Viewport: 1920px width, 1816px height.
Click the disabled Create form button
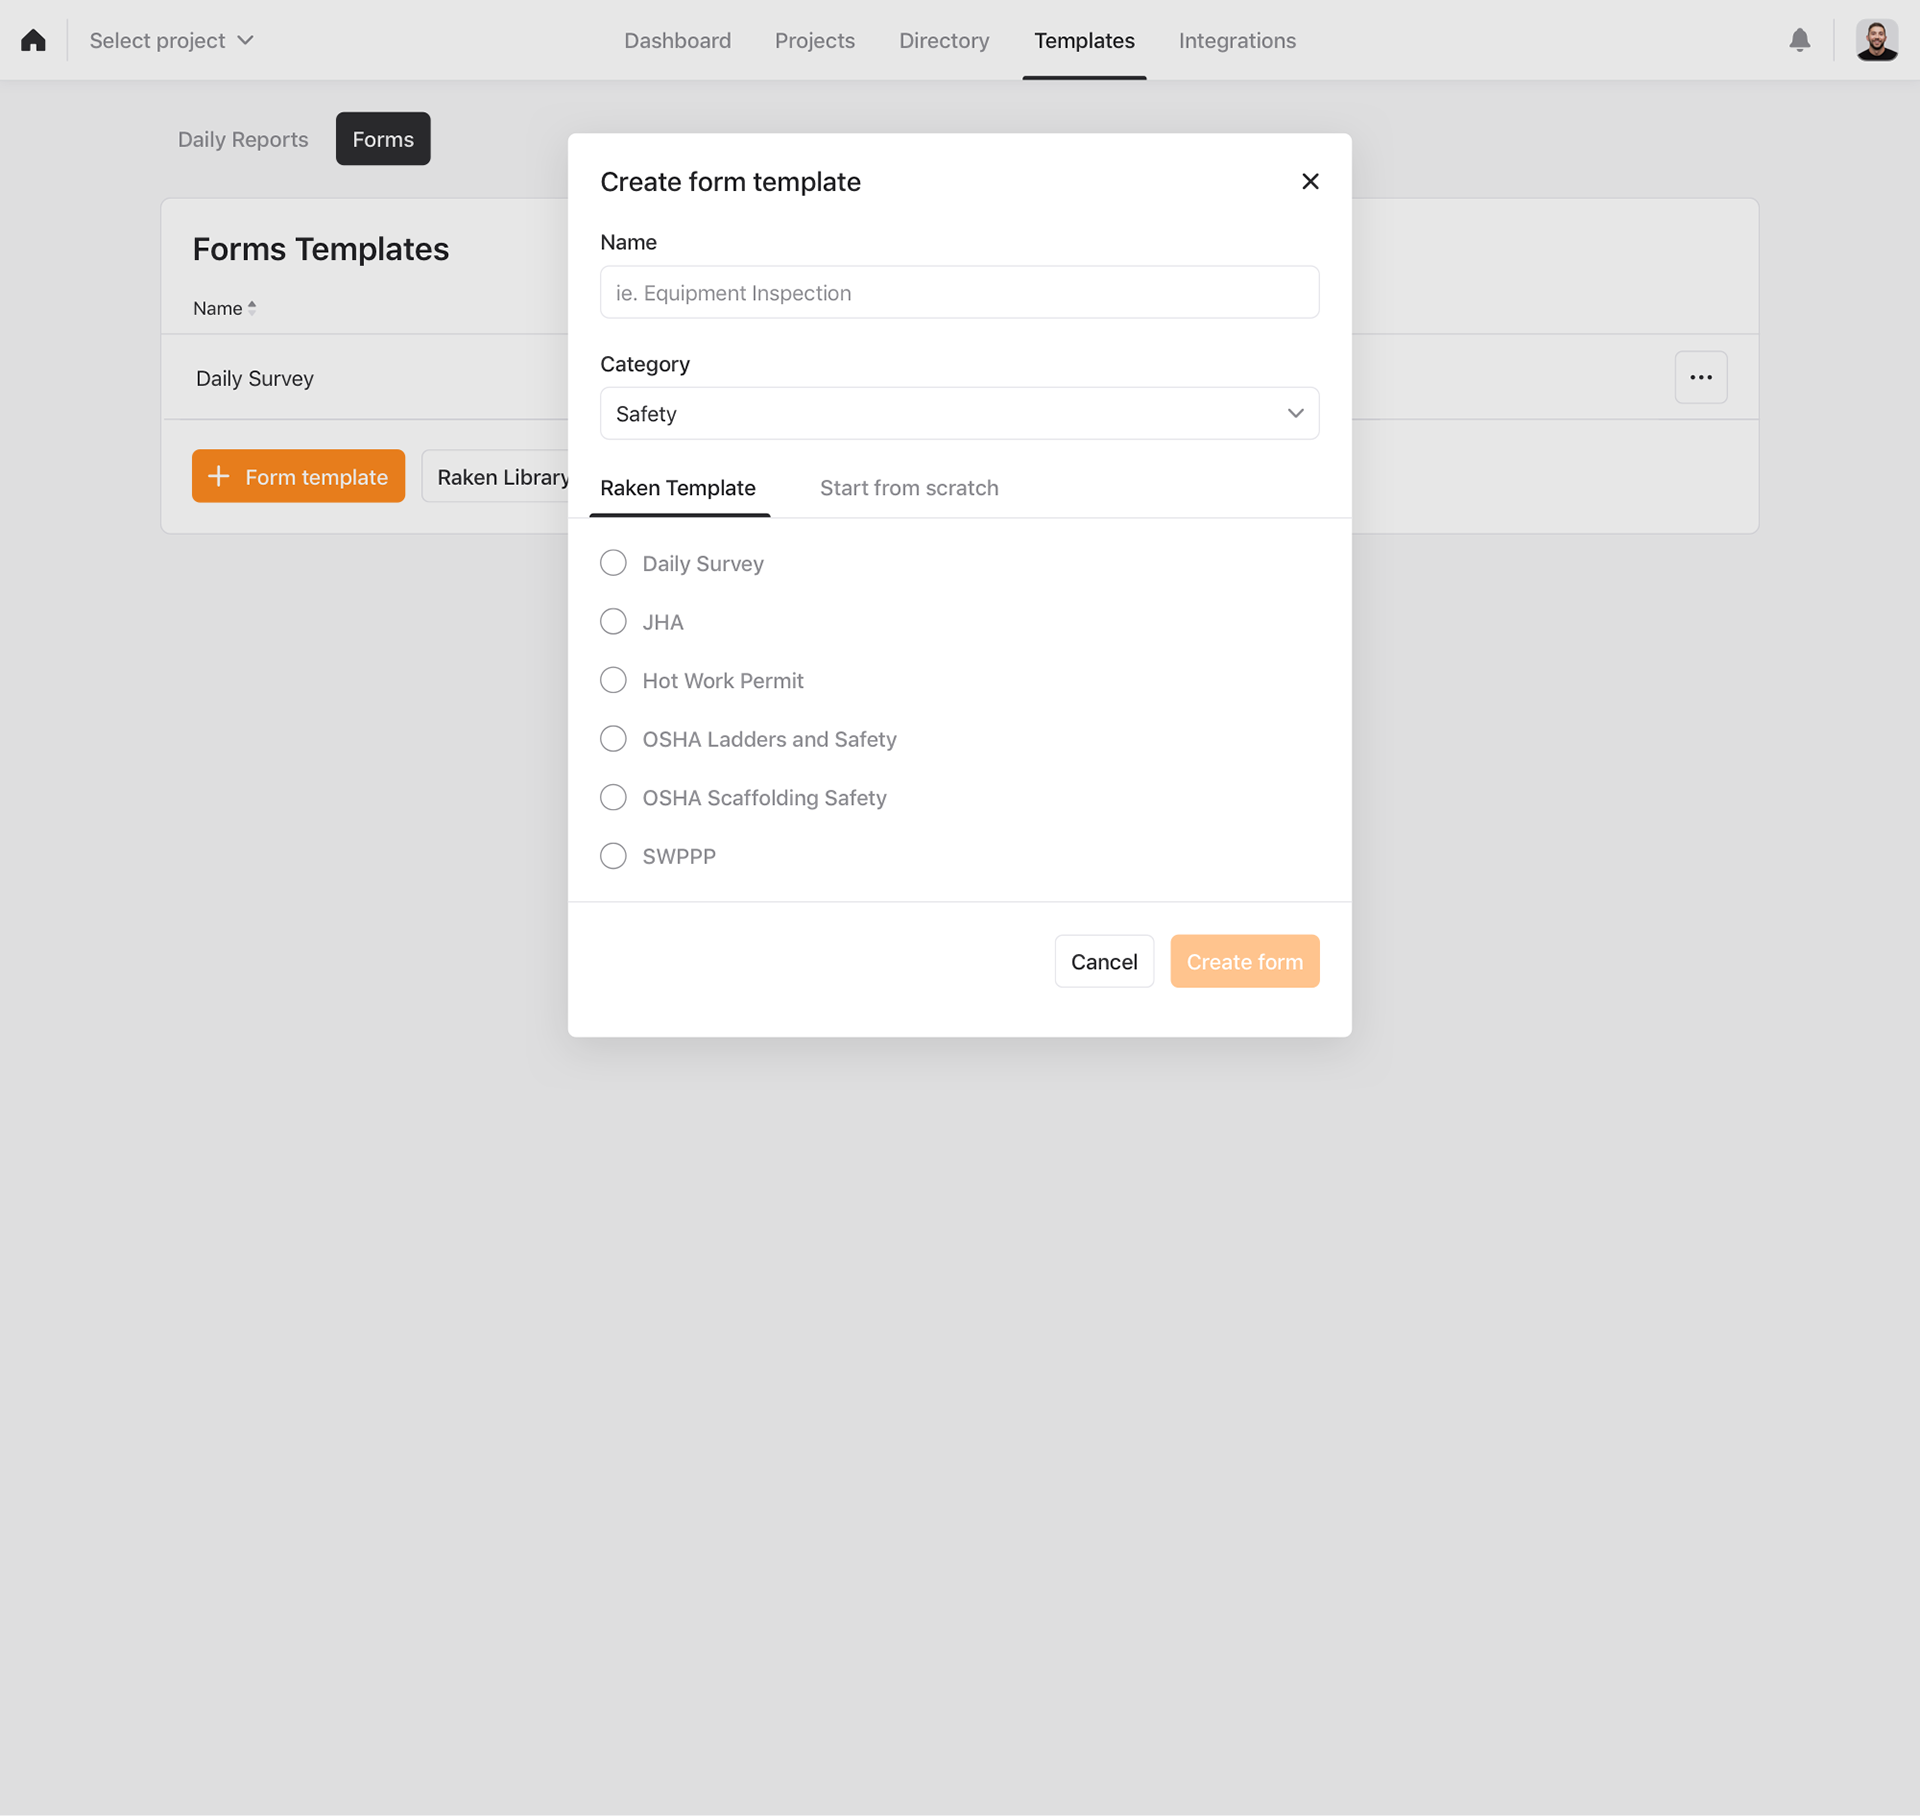(x=1244, y=961)
